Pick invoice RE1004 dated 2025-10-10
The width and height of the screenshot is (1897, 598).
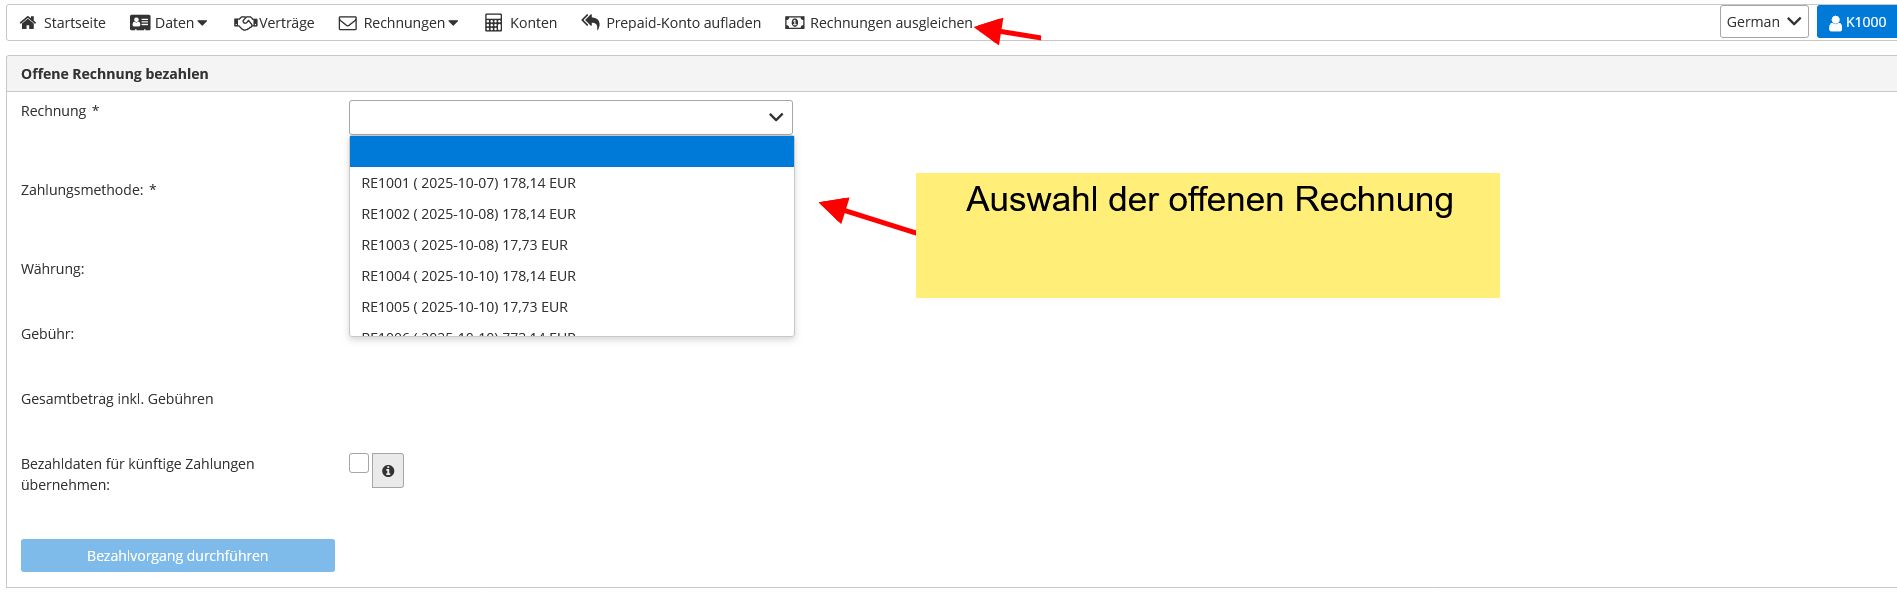(x=469, y=276)
